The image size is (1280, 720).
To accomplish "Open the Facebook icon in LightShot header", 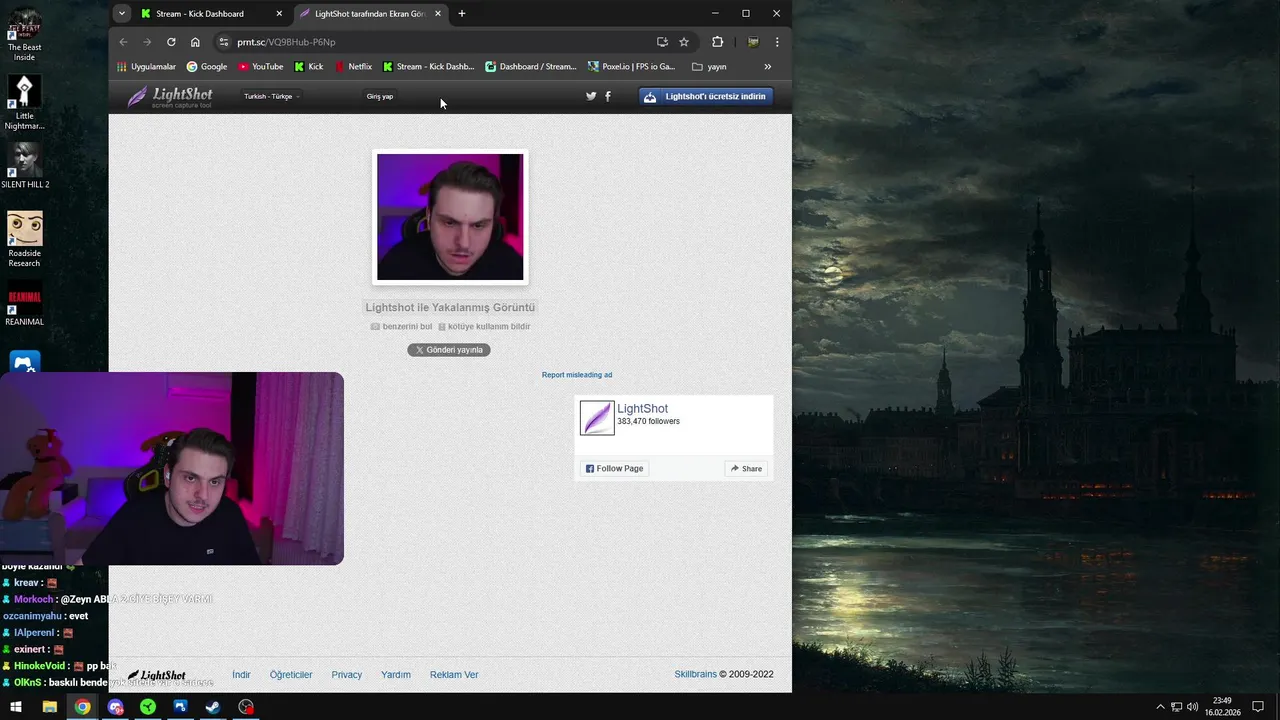I will click(608, 97).
